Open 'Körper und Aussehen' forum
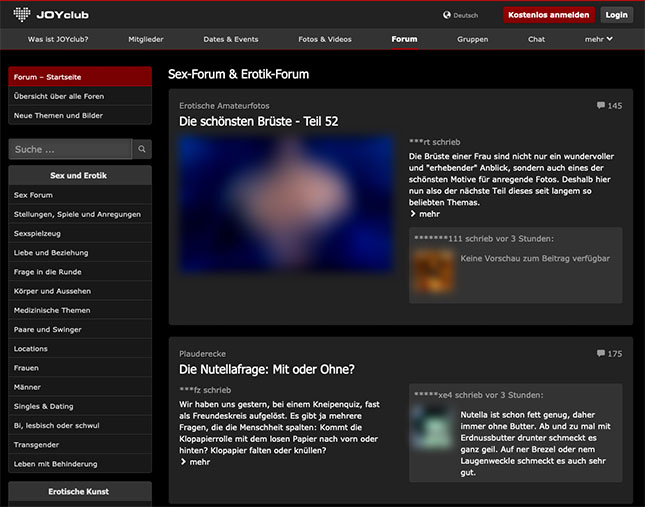Screen dimensions: 645x507 tap(80, 291)
